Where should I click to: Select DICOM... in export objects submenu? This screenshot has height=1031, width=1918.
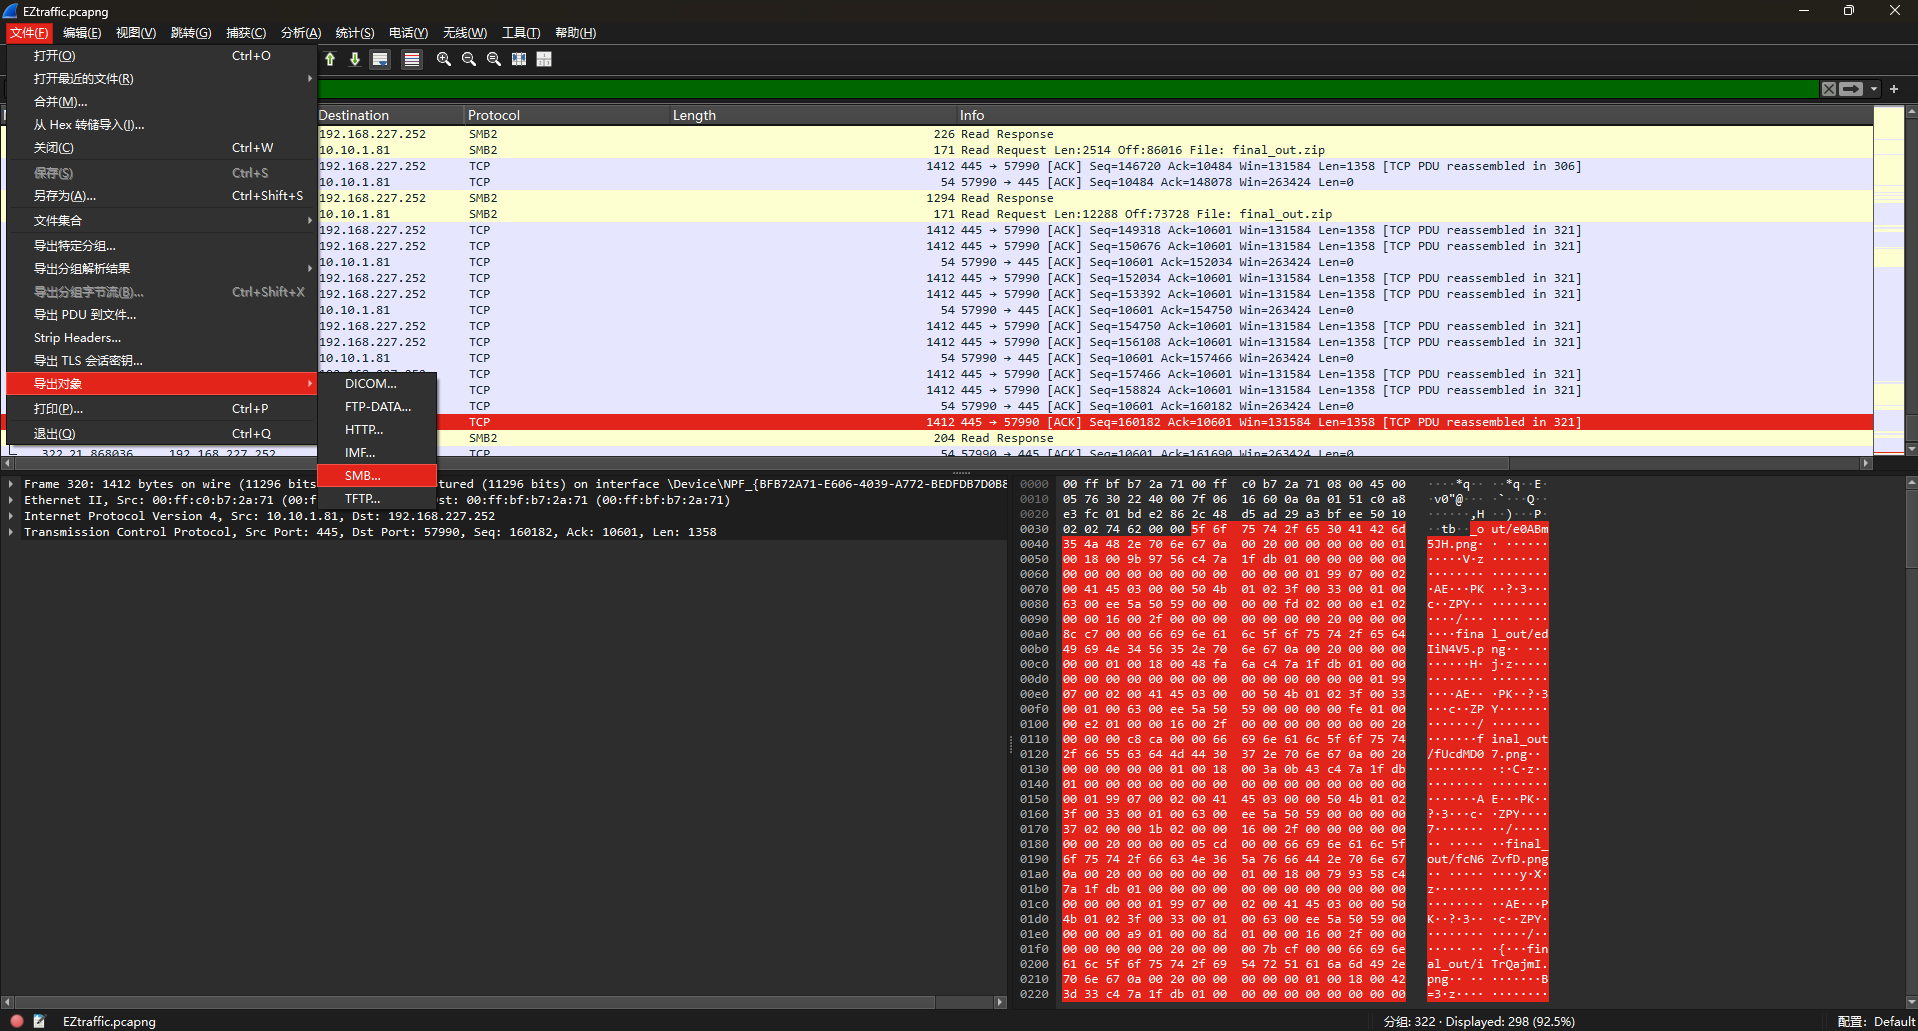coord(377,384)
